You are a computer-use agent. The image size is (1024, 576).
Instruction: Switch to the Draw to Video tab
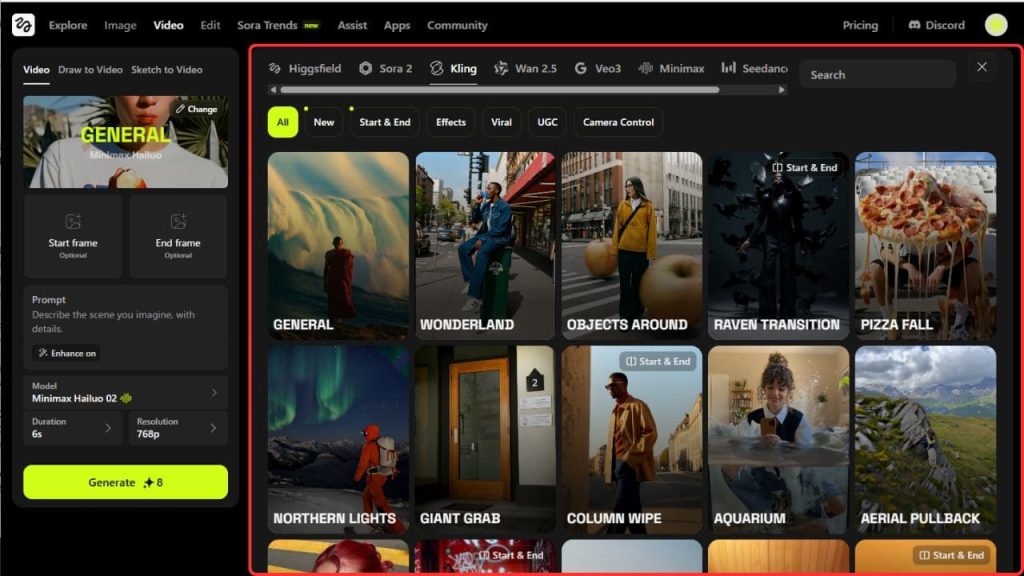pyautogui.click(x=90, y=70)
